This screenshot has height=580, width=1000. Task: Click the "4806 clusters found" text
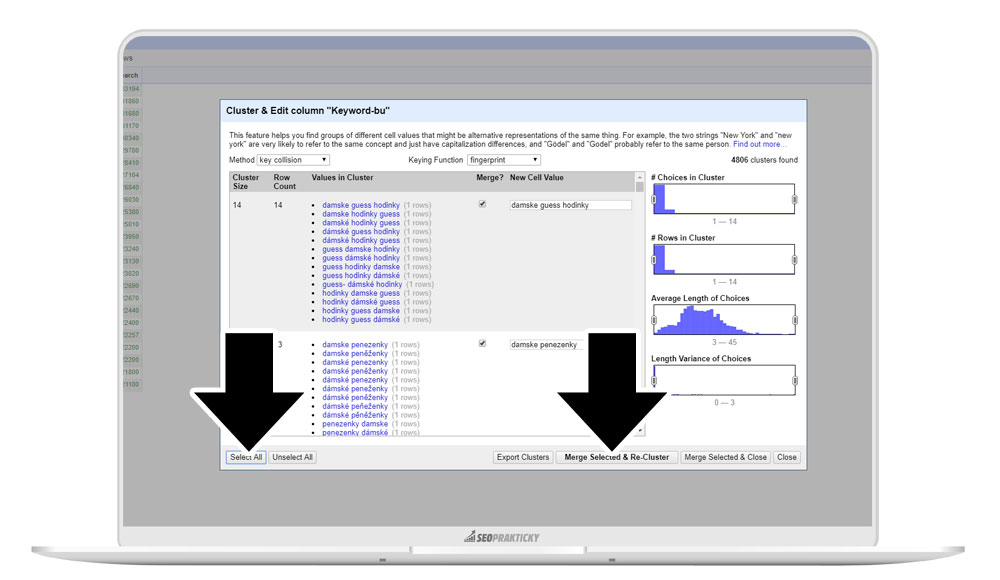point(764,160)
